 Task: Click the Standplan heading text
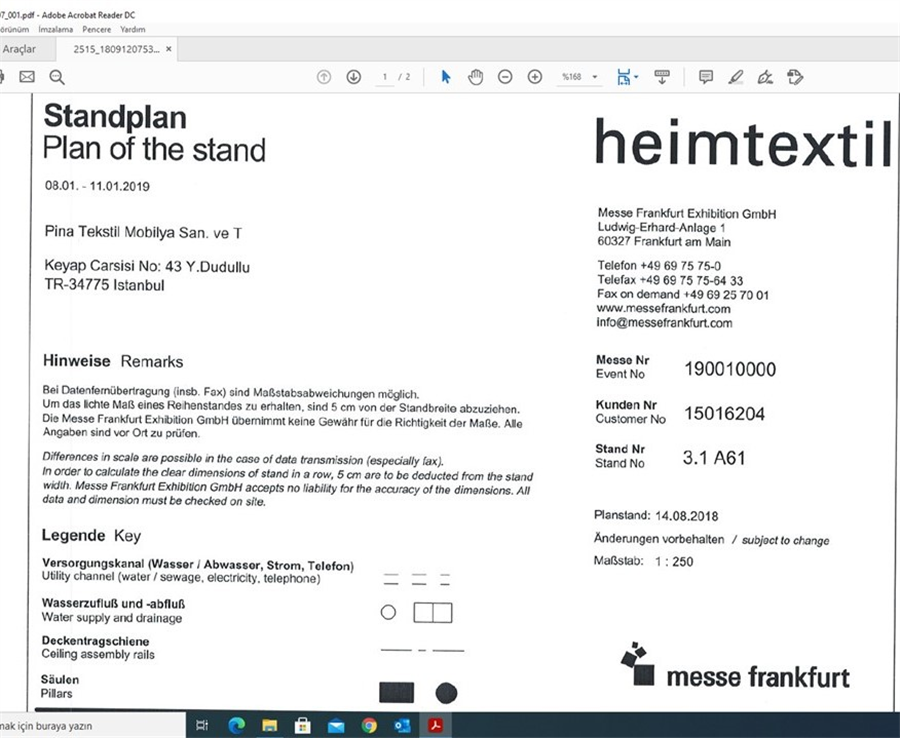[115, 116]
